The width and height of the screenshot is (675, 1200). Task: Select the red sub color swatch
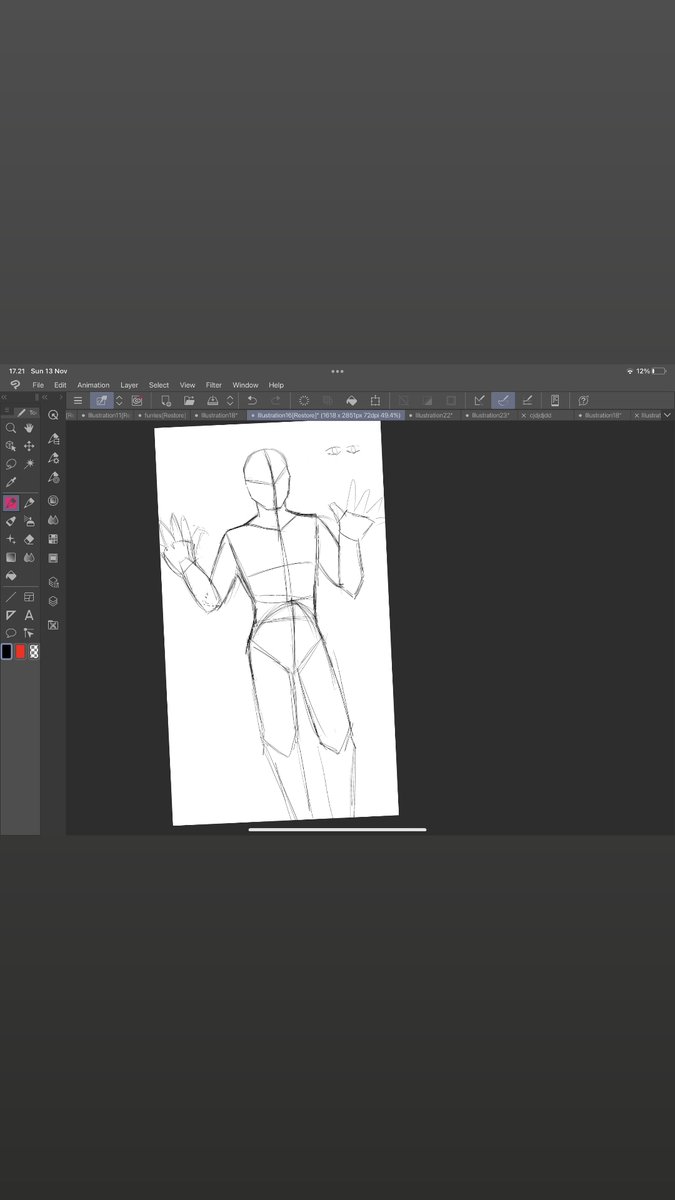click(20, 651)
